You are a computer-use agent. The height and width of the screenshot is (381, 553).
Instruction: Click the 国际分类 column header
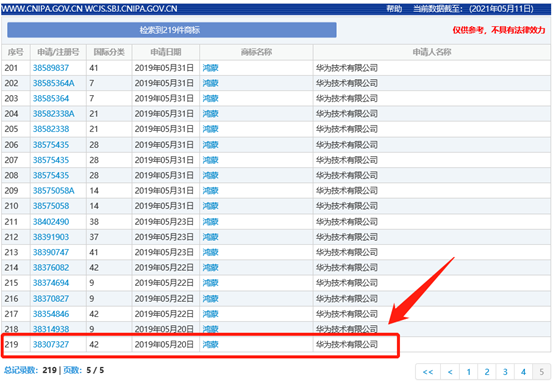[x=109, y=52]
